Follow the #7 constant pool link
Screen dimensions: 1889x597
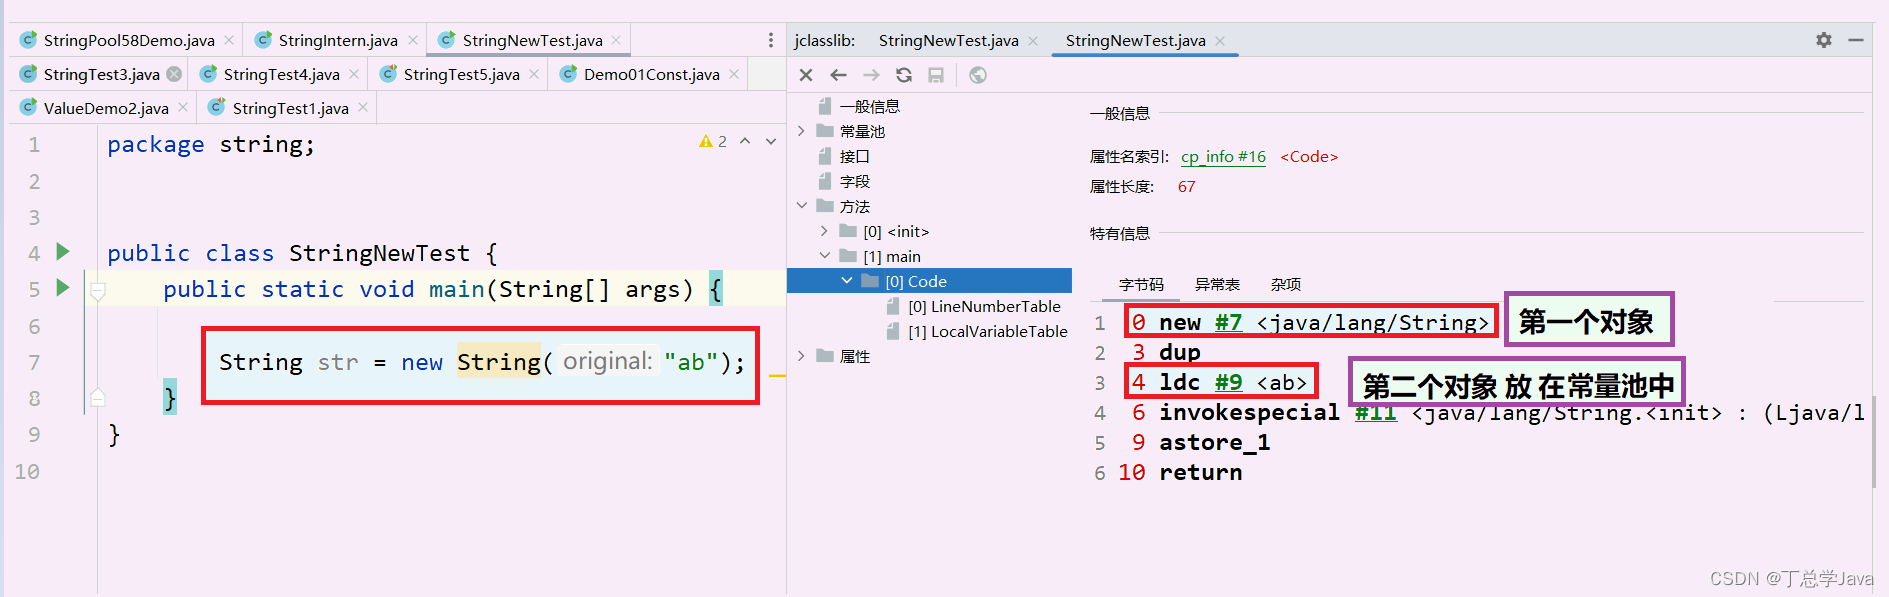(x=1228, y=322)
